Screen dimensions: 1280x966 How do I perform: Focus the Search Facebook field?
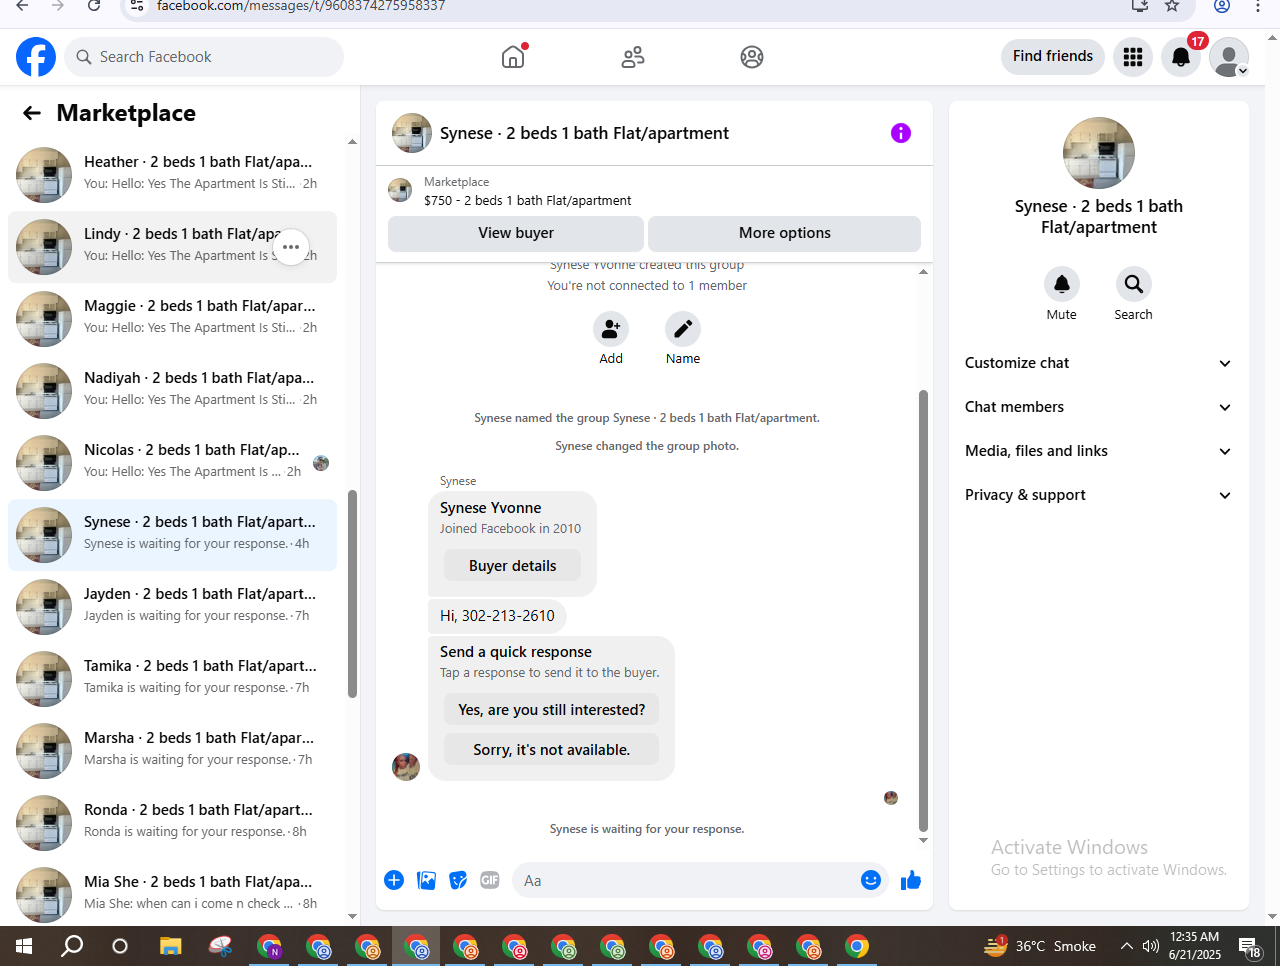point(204,57)
